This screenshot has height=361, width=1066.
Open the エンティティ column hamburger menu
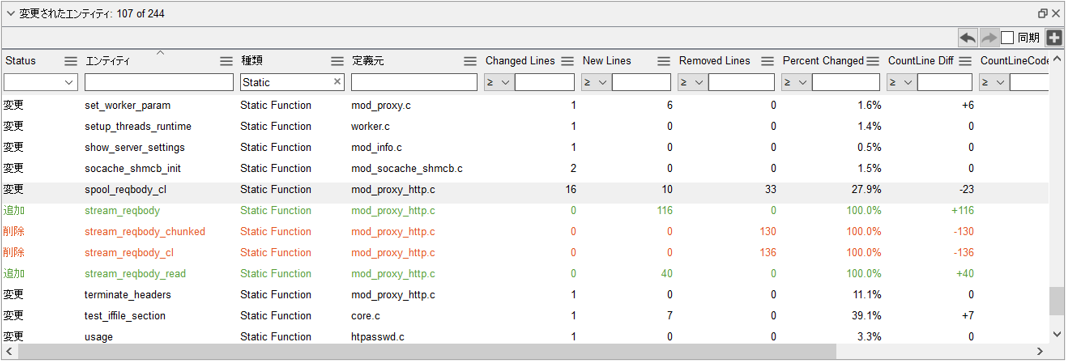point(226,61)
